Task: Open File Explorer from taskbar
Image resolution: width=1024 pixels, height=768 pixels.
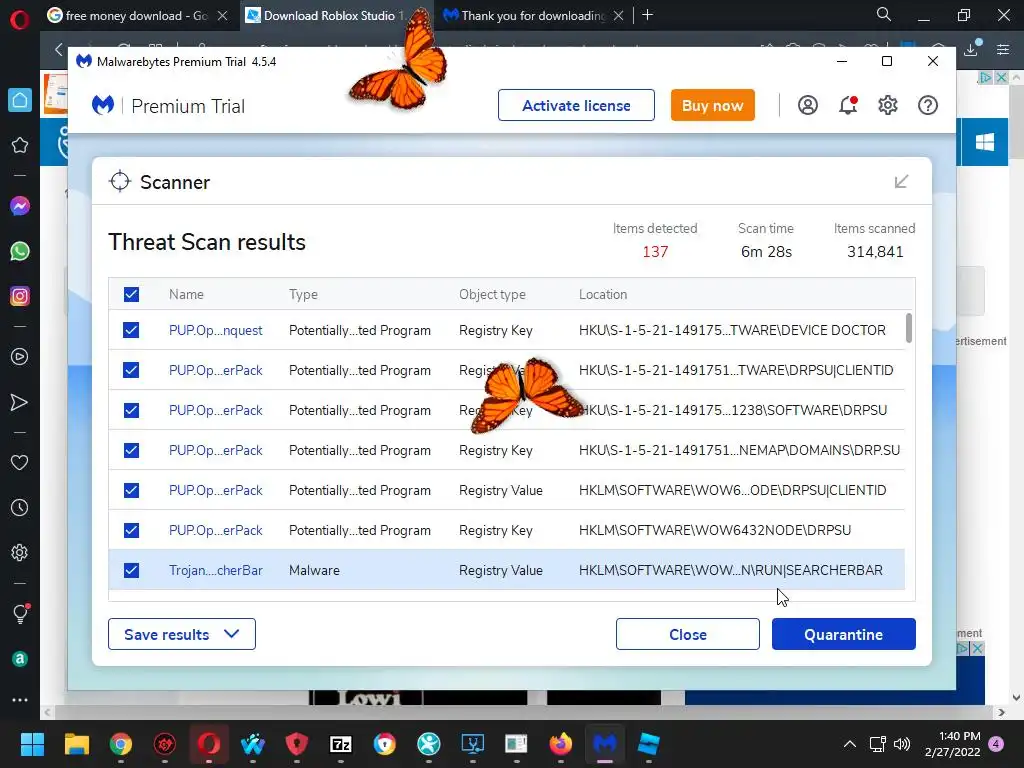Action: pos(76,744)
